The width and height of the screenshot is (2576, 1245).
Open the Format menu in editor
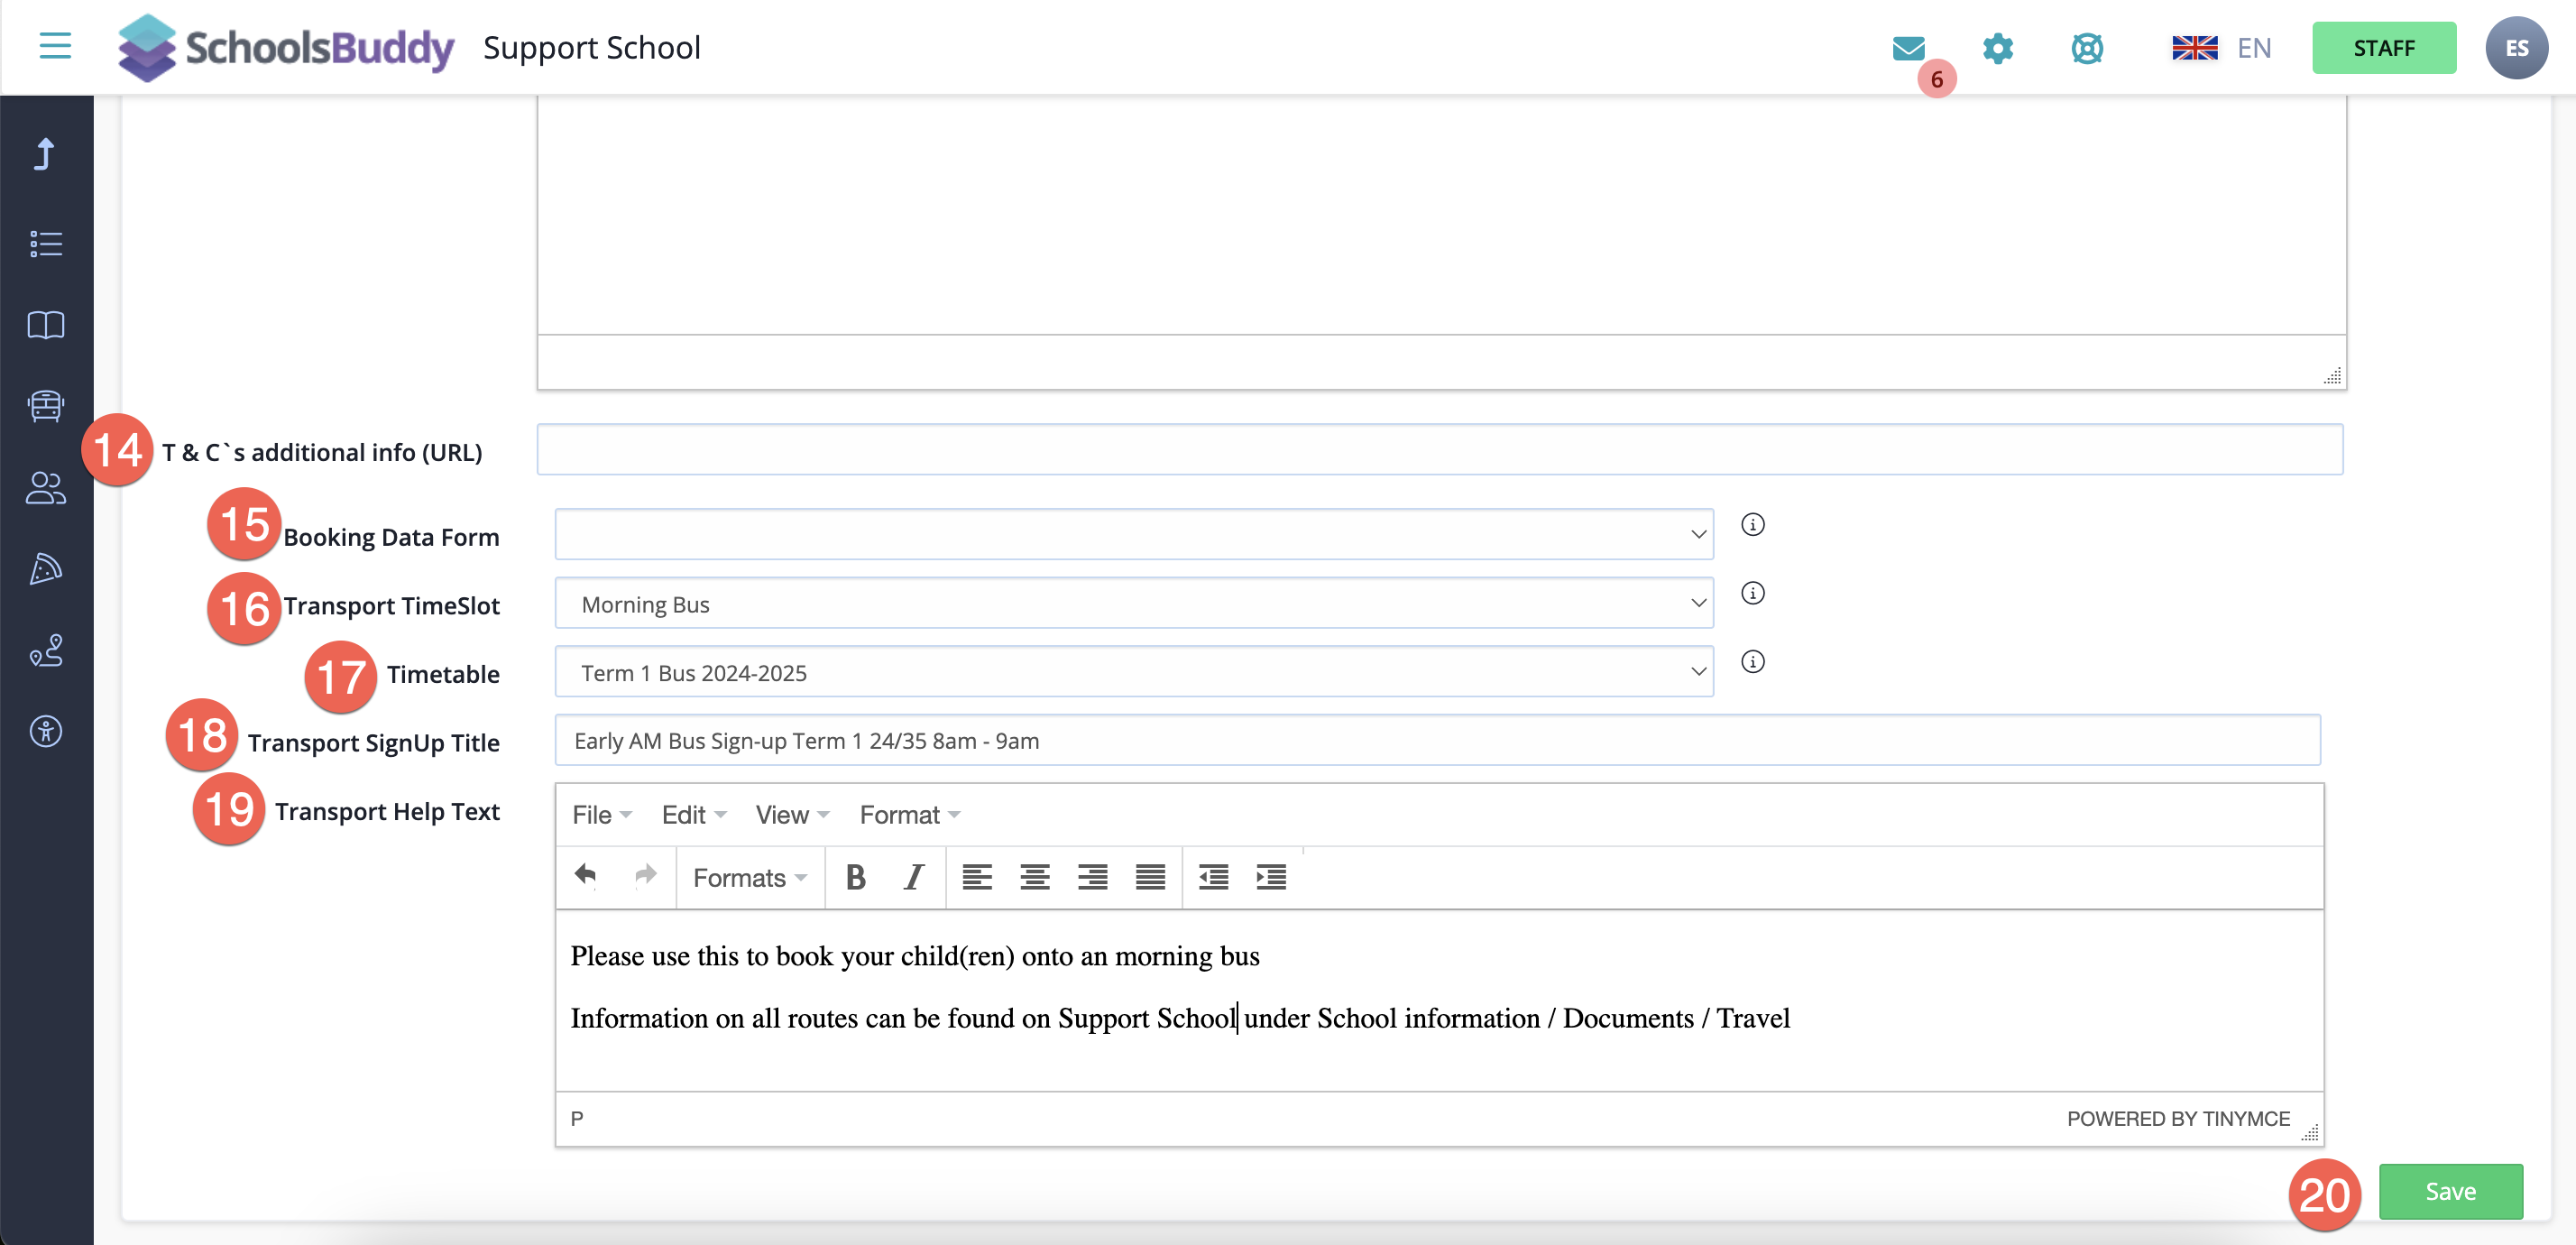(910, 815)
